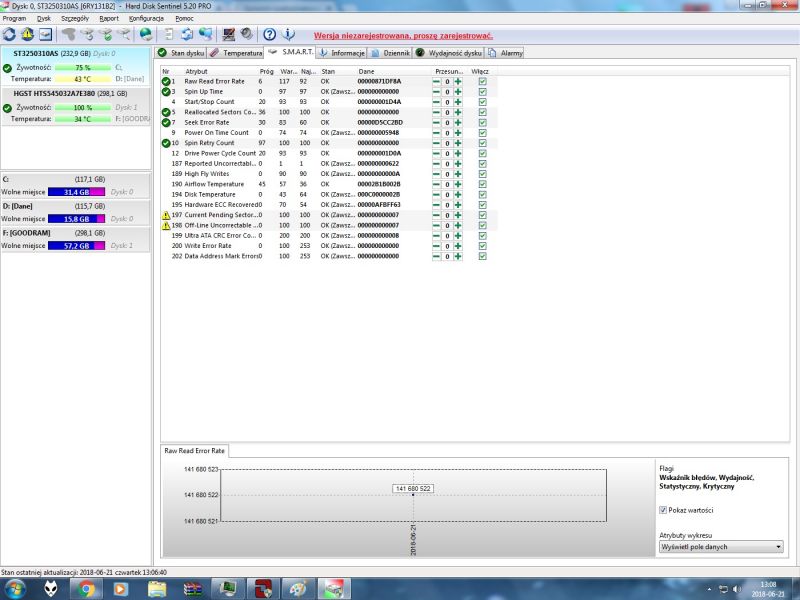Image resolution: width=800 pixels, height=600 pixels.
Task: Click green minus for Power On Time Count
Action: [436, 133]
